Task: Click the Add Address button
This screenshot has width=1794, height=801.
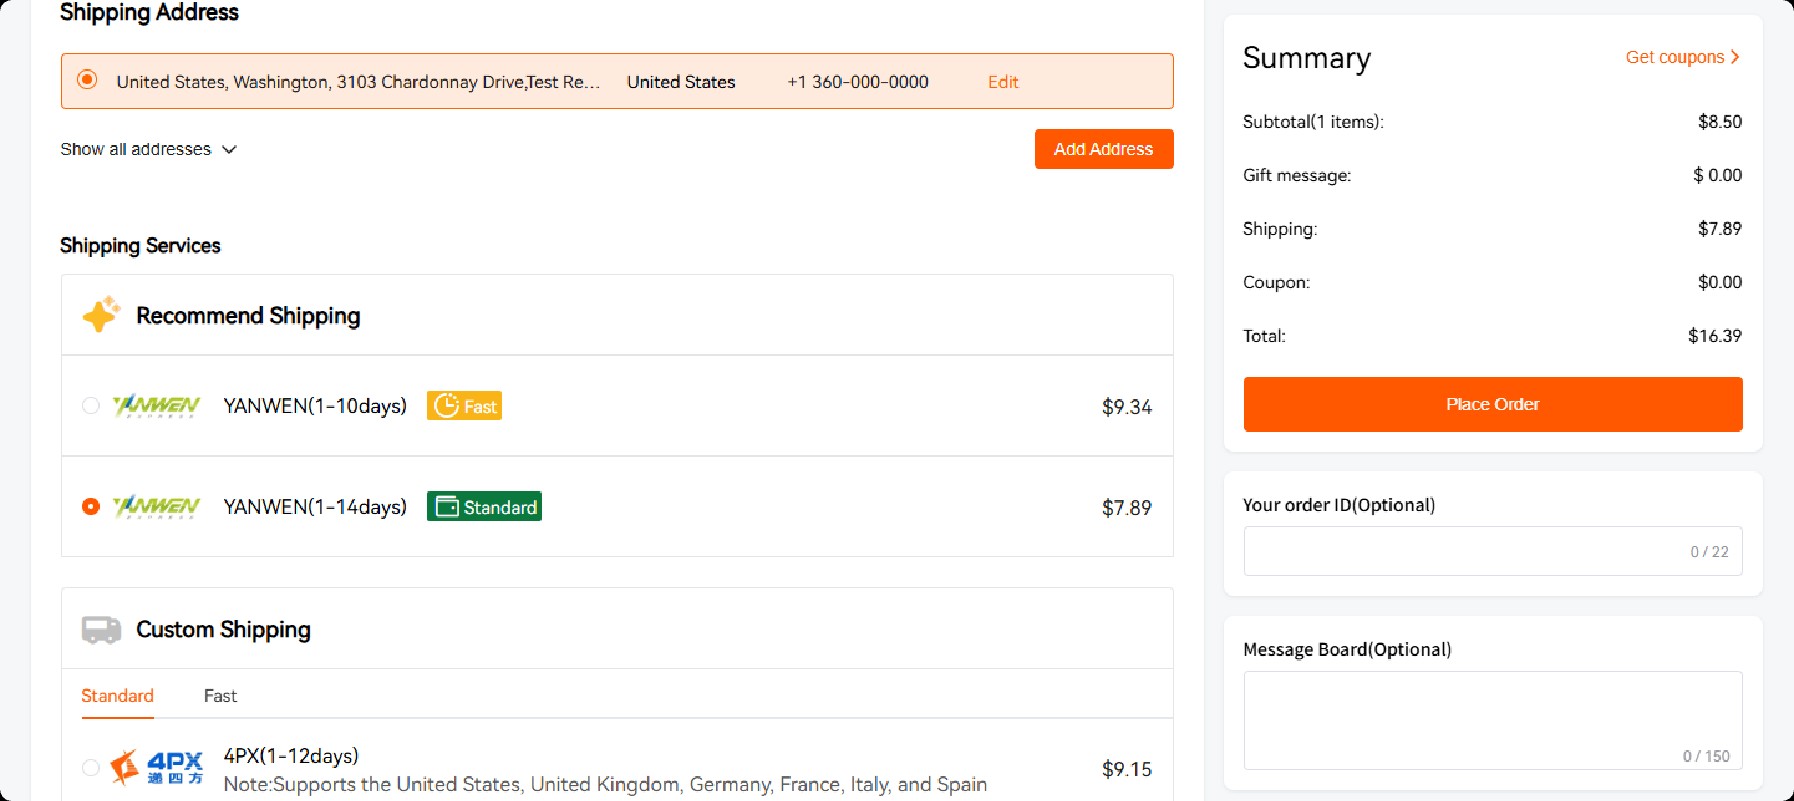Action: click(1103, 149)
